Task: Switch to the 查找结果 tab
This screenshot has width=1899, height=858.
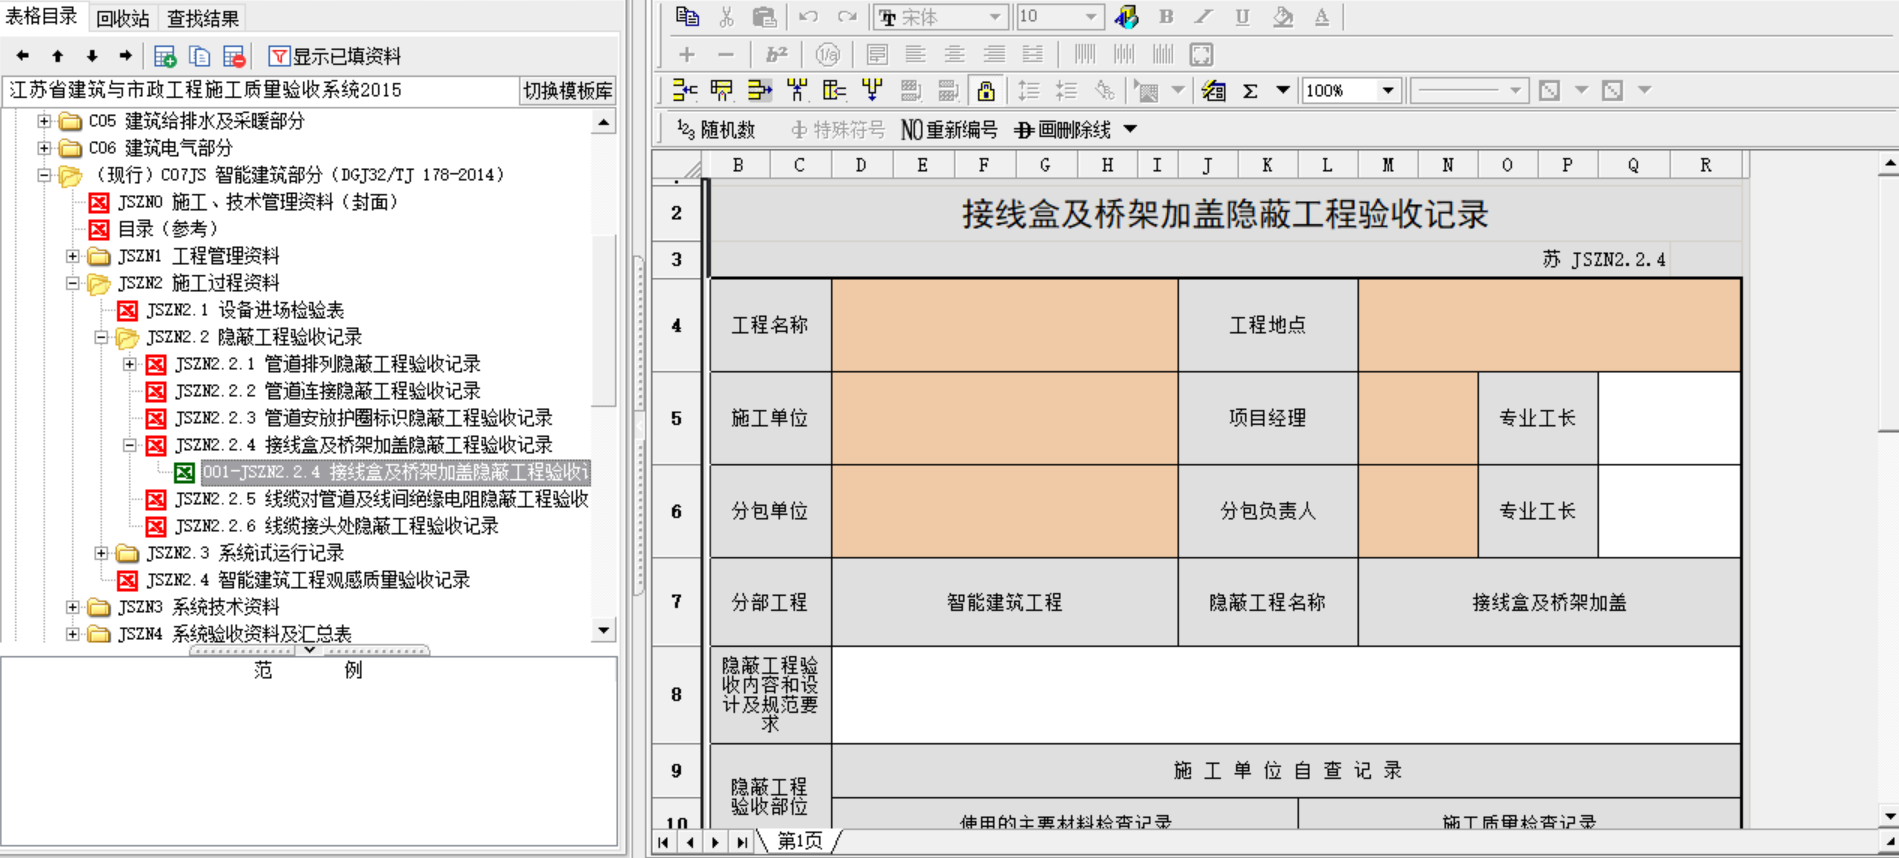Action: point(203,18)
